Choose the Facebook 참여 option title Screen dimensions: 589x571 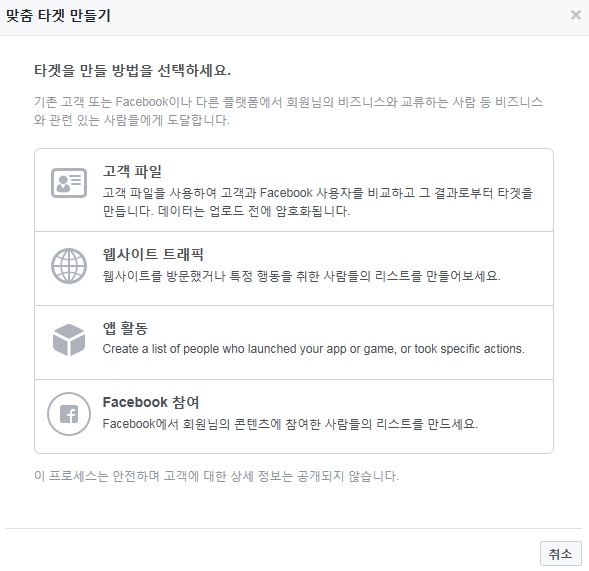pyautogui.click(x=151, y=402)
